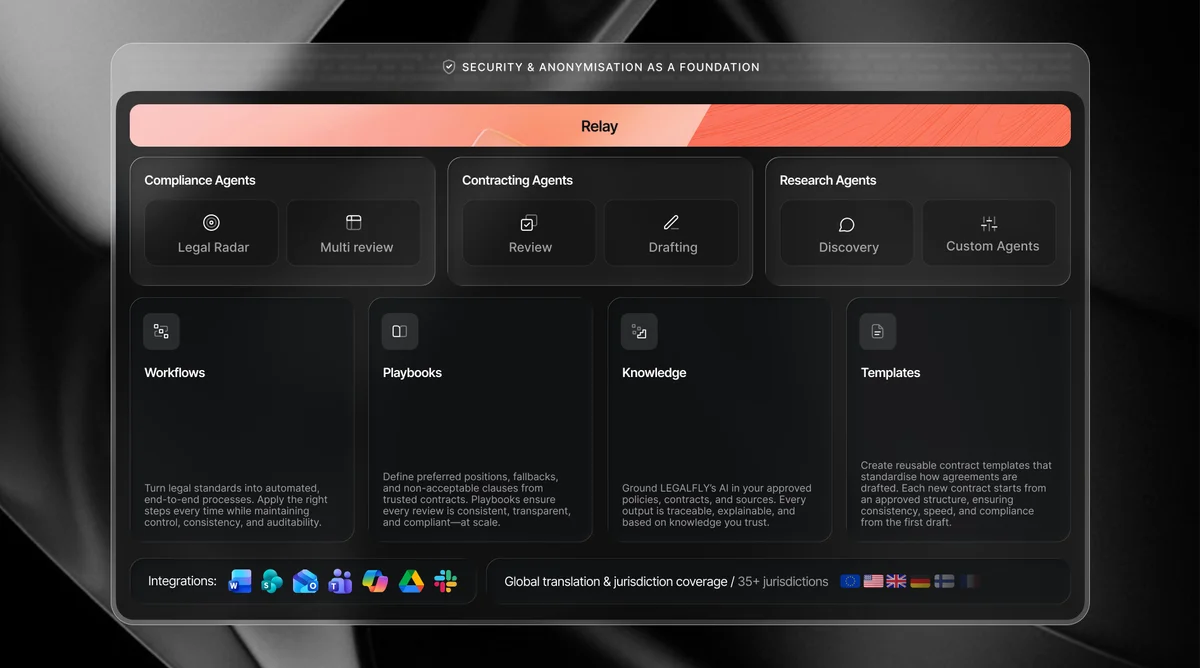
Task: Click the Relay banner
Action: pyautogui.click(x=599, y=125)
